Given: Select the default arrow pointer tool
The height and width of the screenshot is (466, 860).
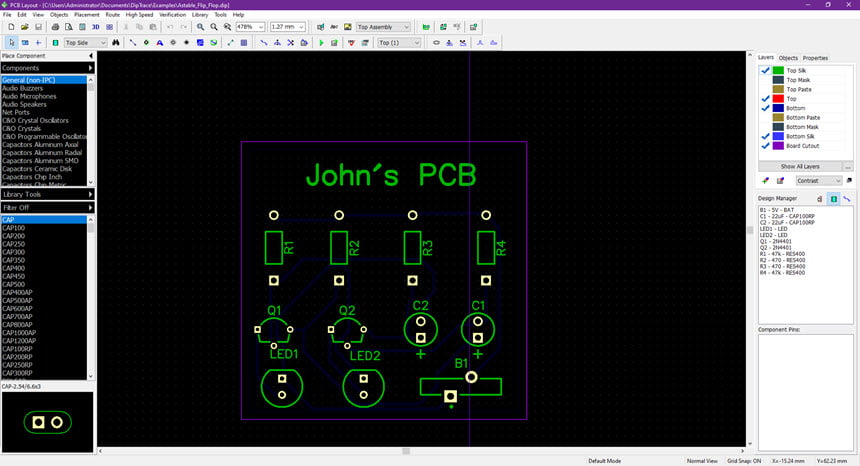Looking at the screenshot, I should pyautogui.click(x=12, y=42).
